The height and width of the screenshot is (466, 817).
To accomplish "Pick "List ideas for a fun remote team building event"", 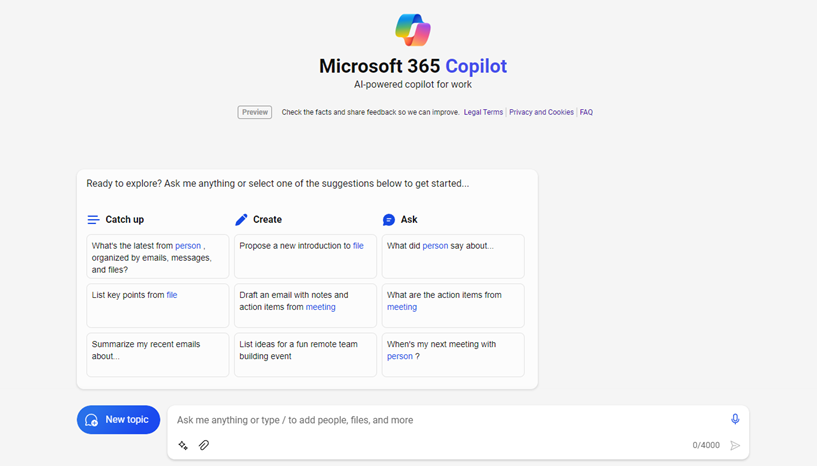I will point(305,354).
